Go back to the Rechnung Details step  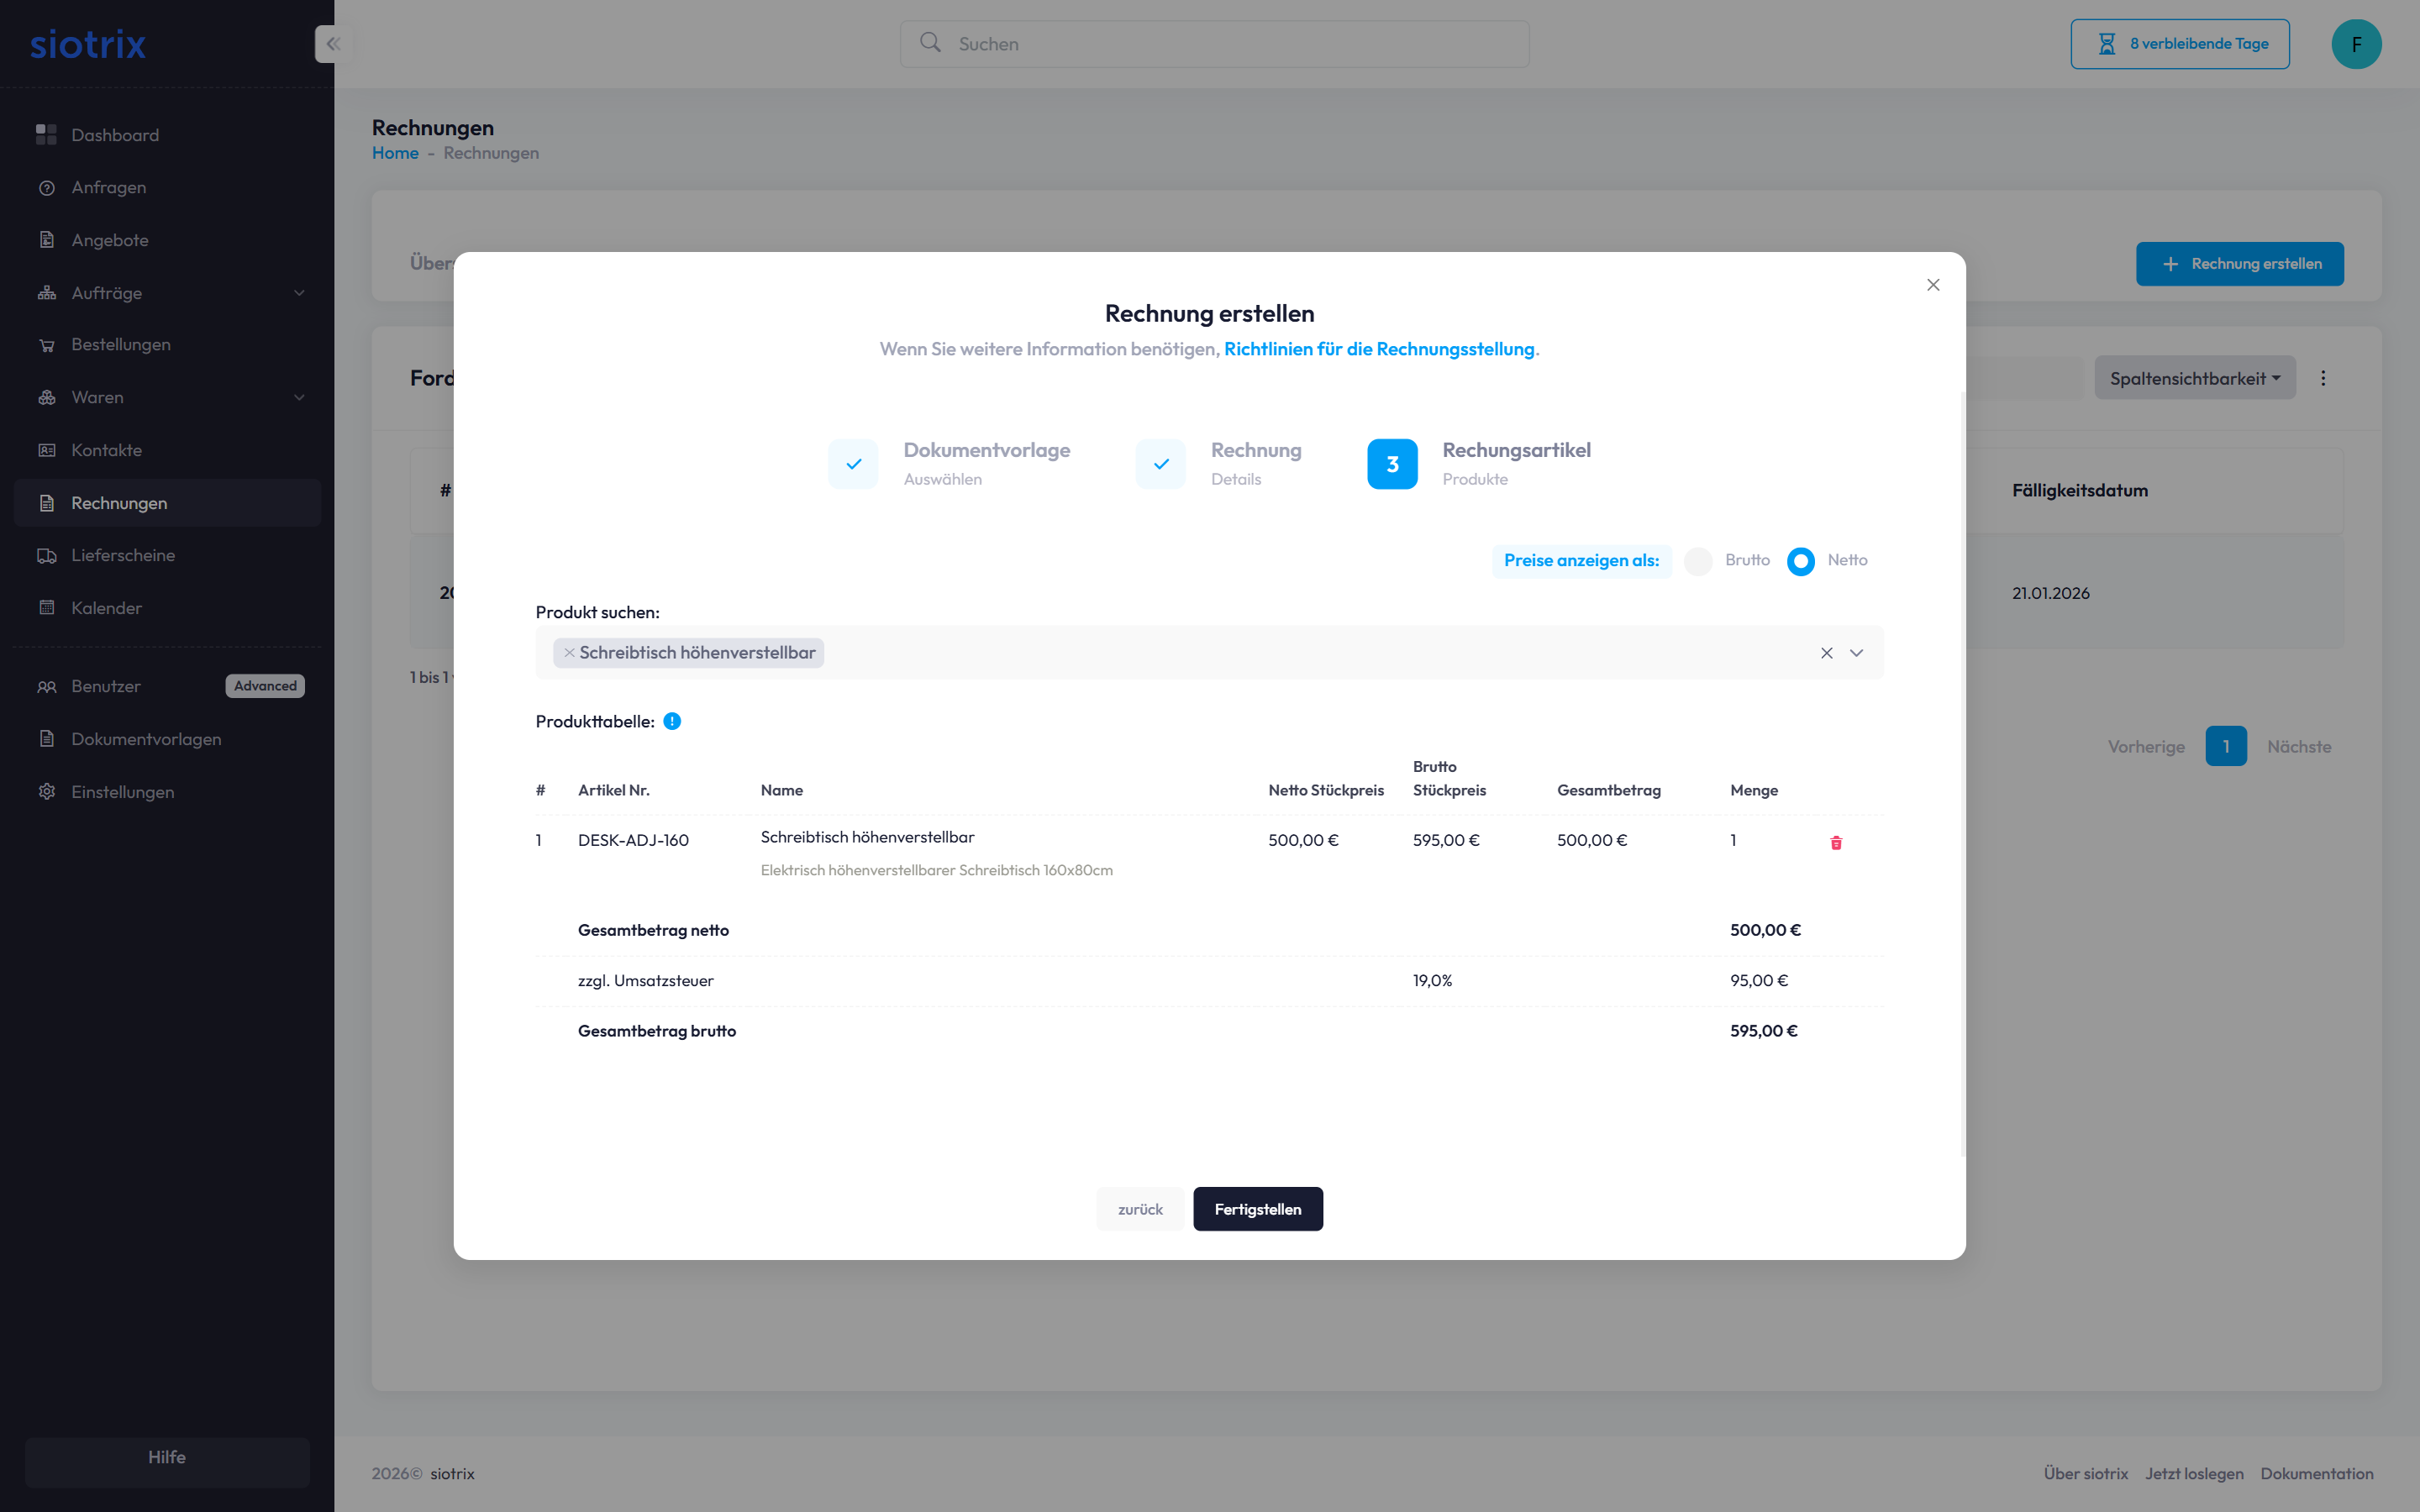(x=1161, y=464)
